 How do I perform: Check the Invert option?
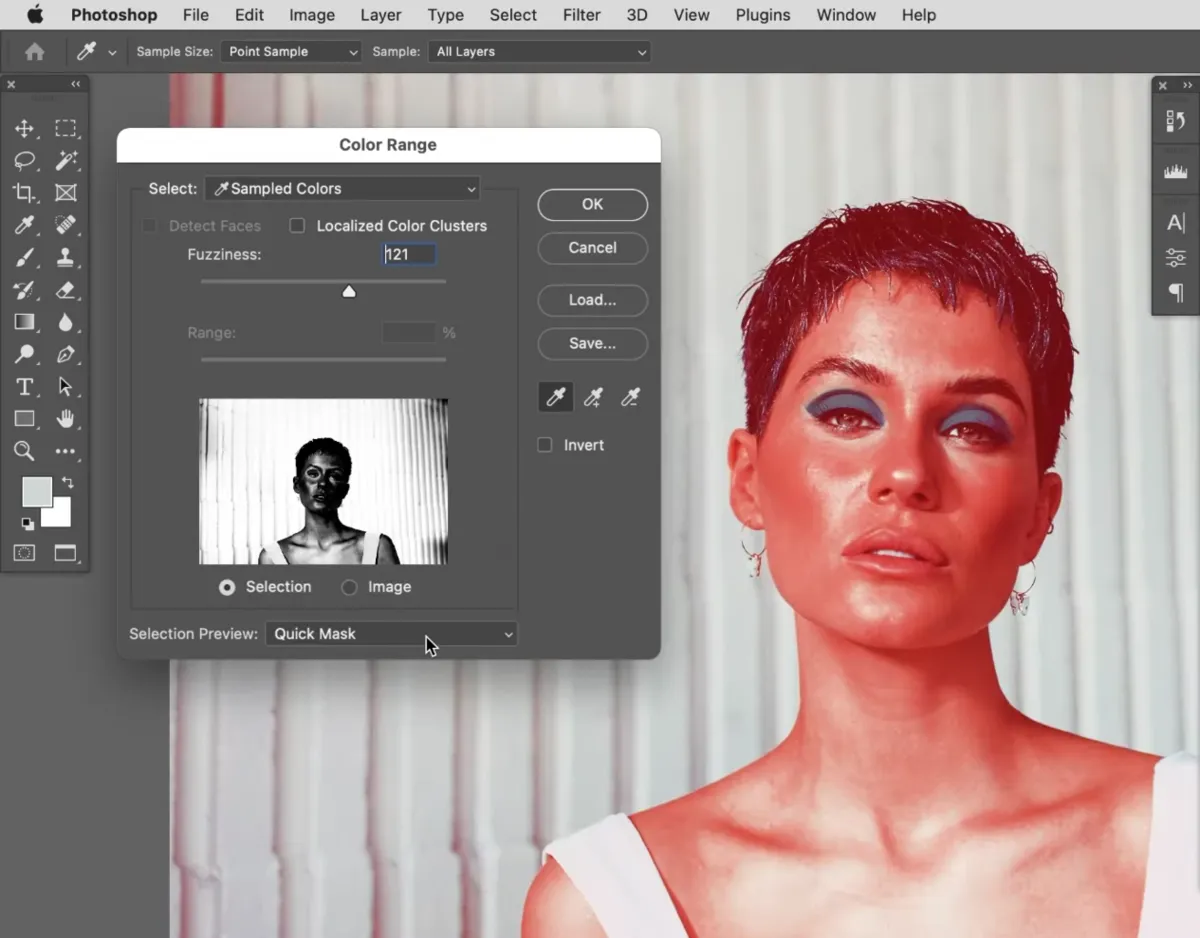[x=546, y=445]
